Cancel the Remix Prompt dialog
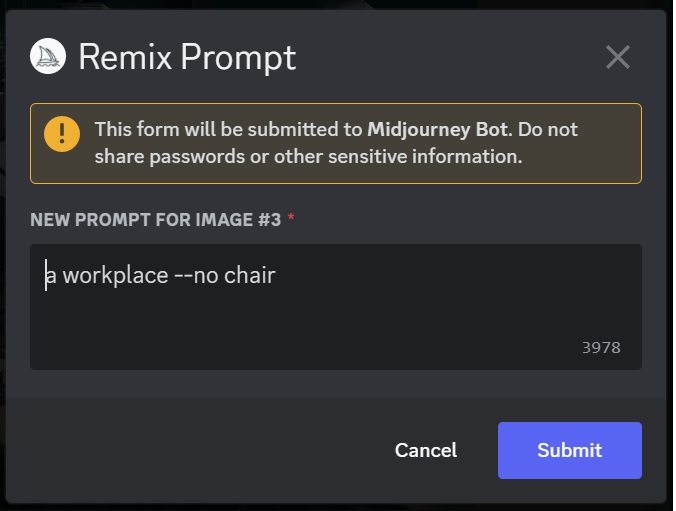Image resolution: width=676 pixels, height=511 pixels. (426, 450)
